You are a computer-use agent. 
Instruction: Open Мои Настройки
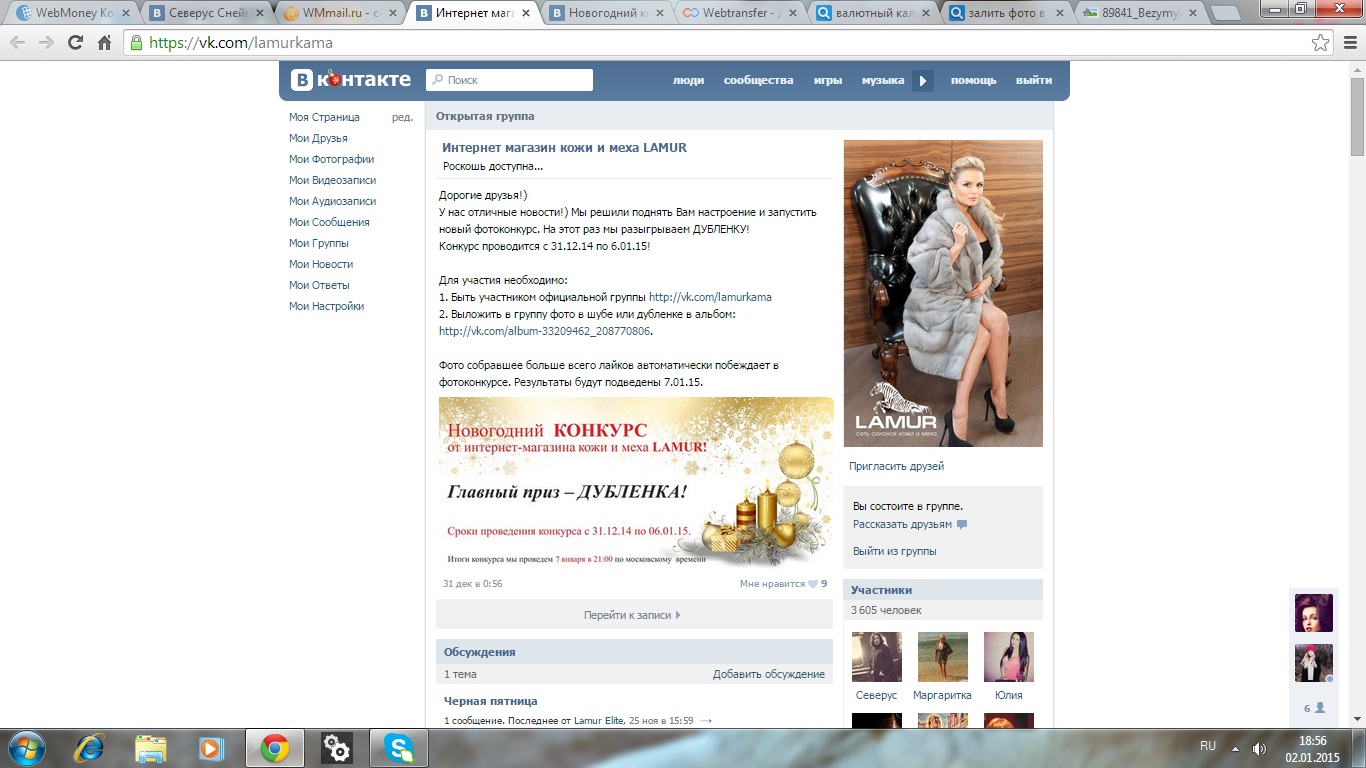click(x=326, y=306)
